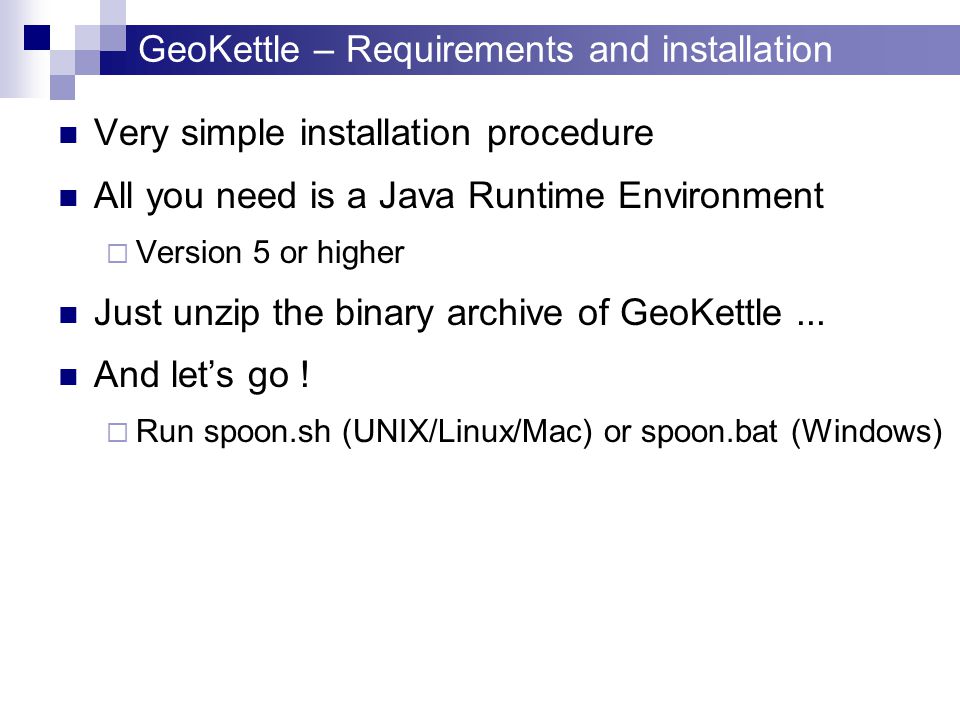Click the text 'And let's go !'

click(x=201, y=375)
